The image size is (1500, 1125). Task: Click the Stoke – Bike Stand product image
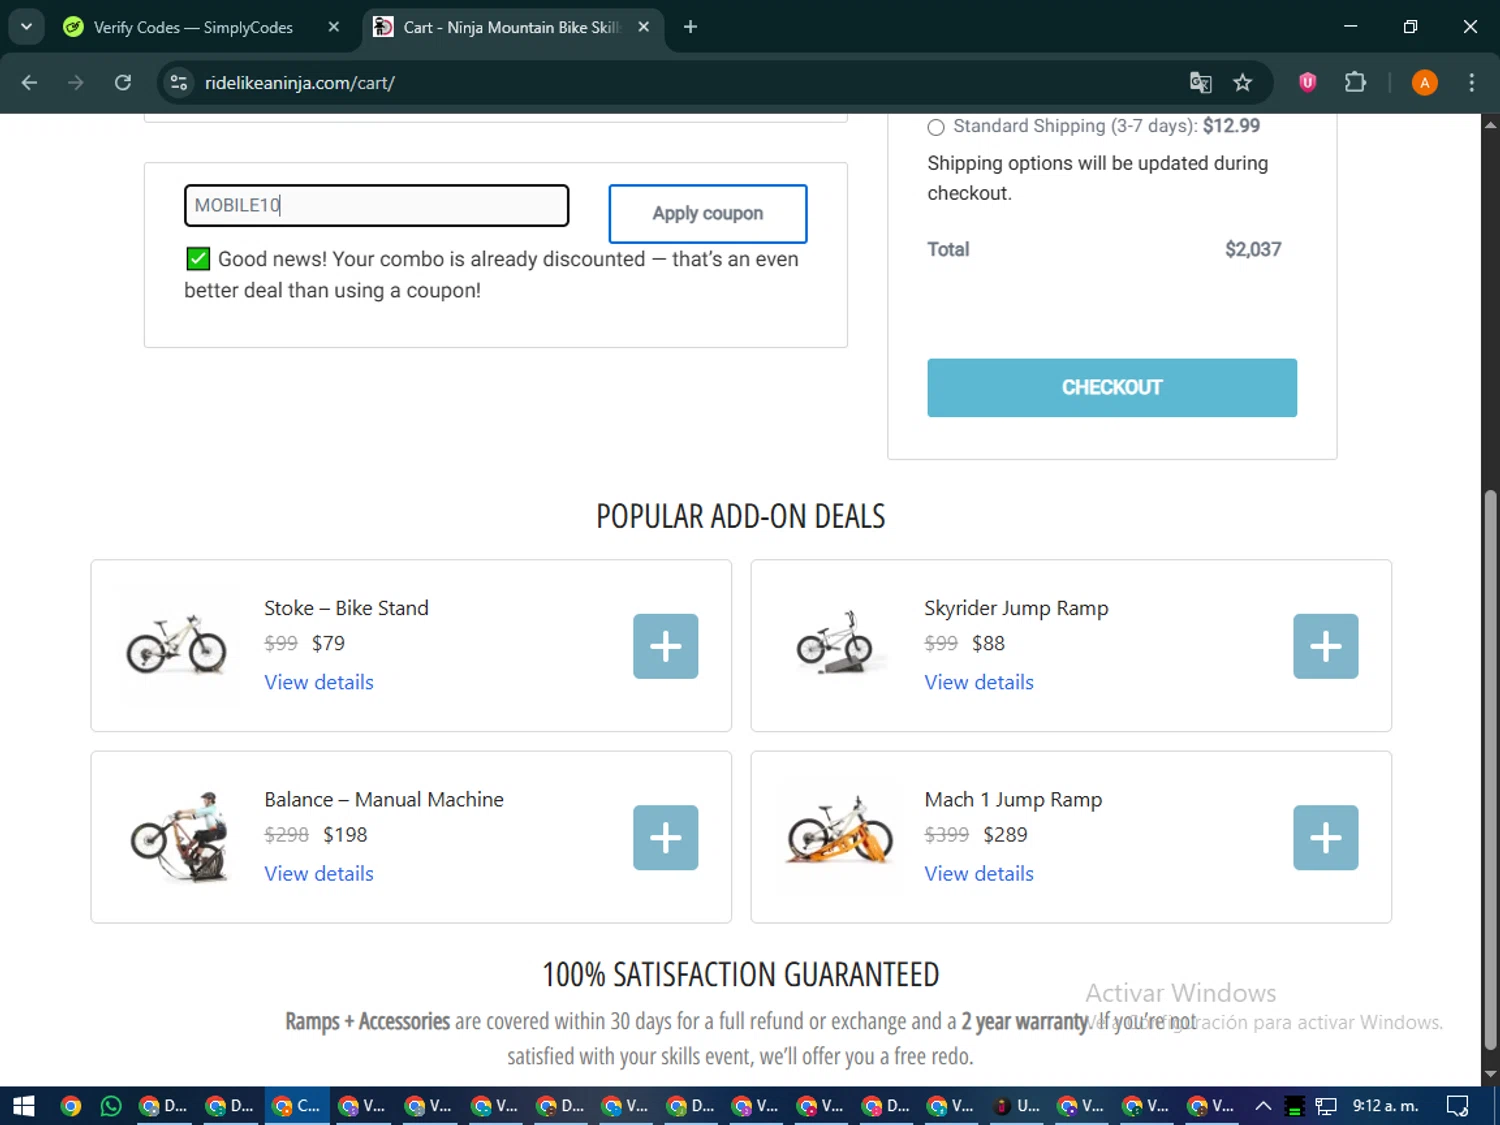(177, 645)
